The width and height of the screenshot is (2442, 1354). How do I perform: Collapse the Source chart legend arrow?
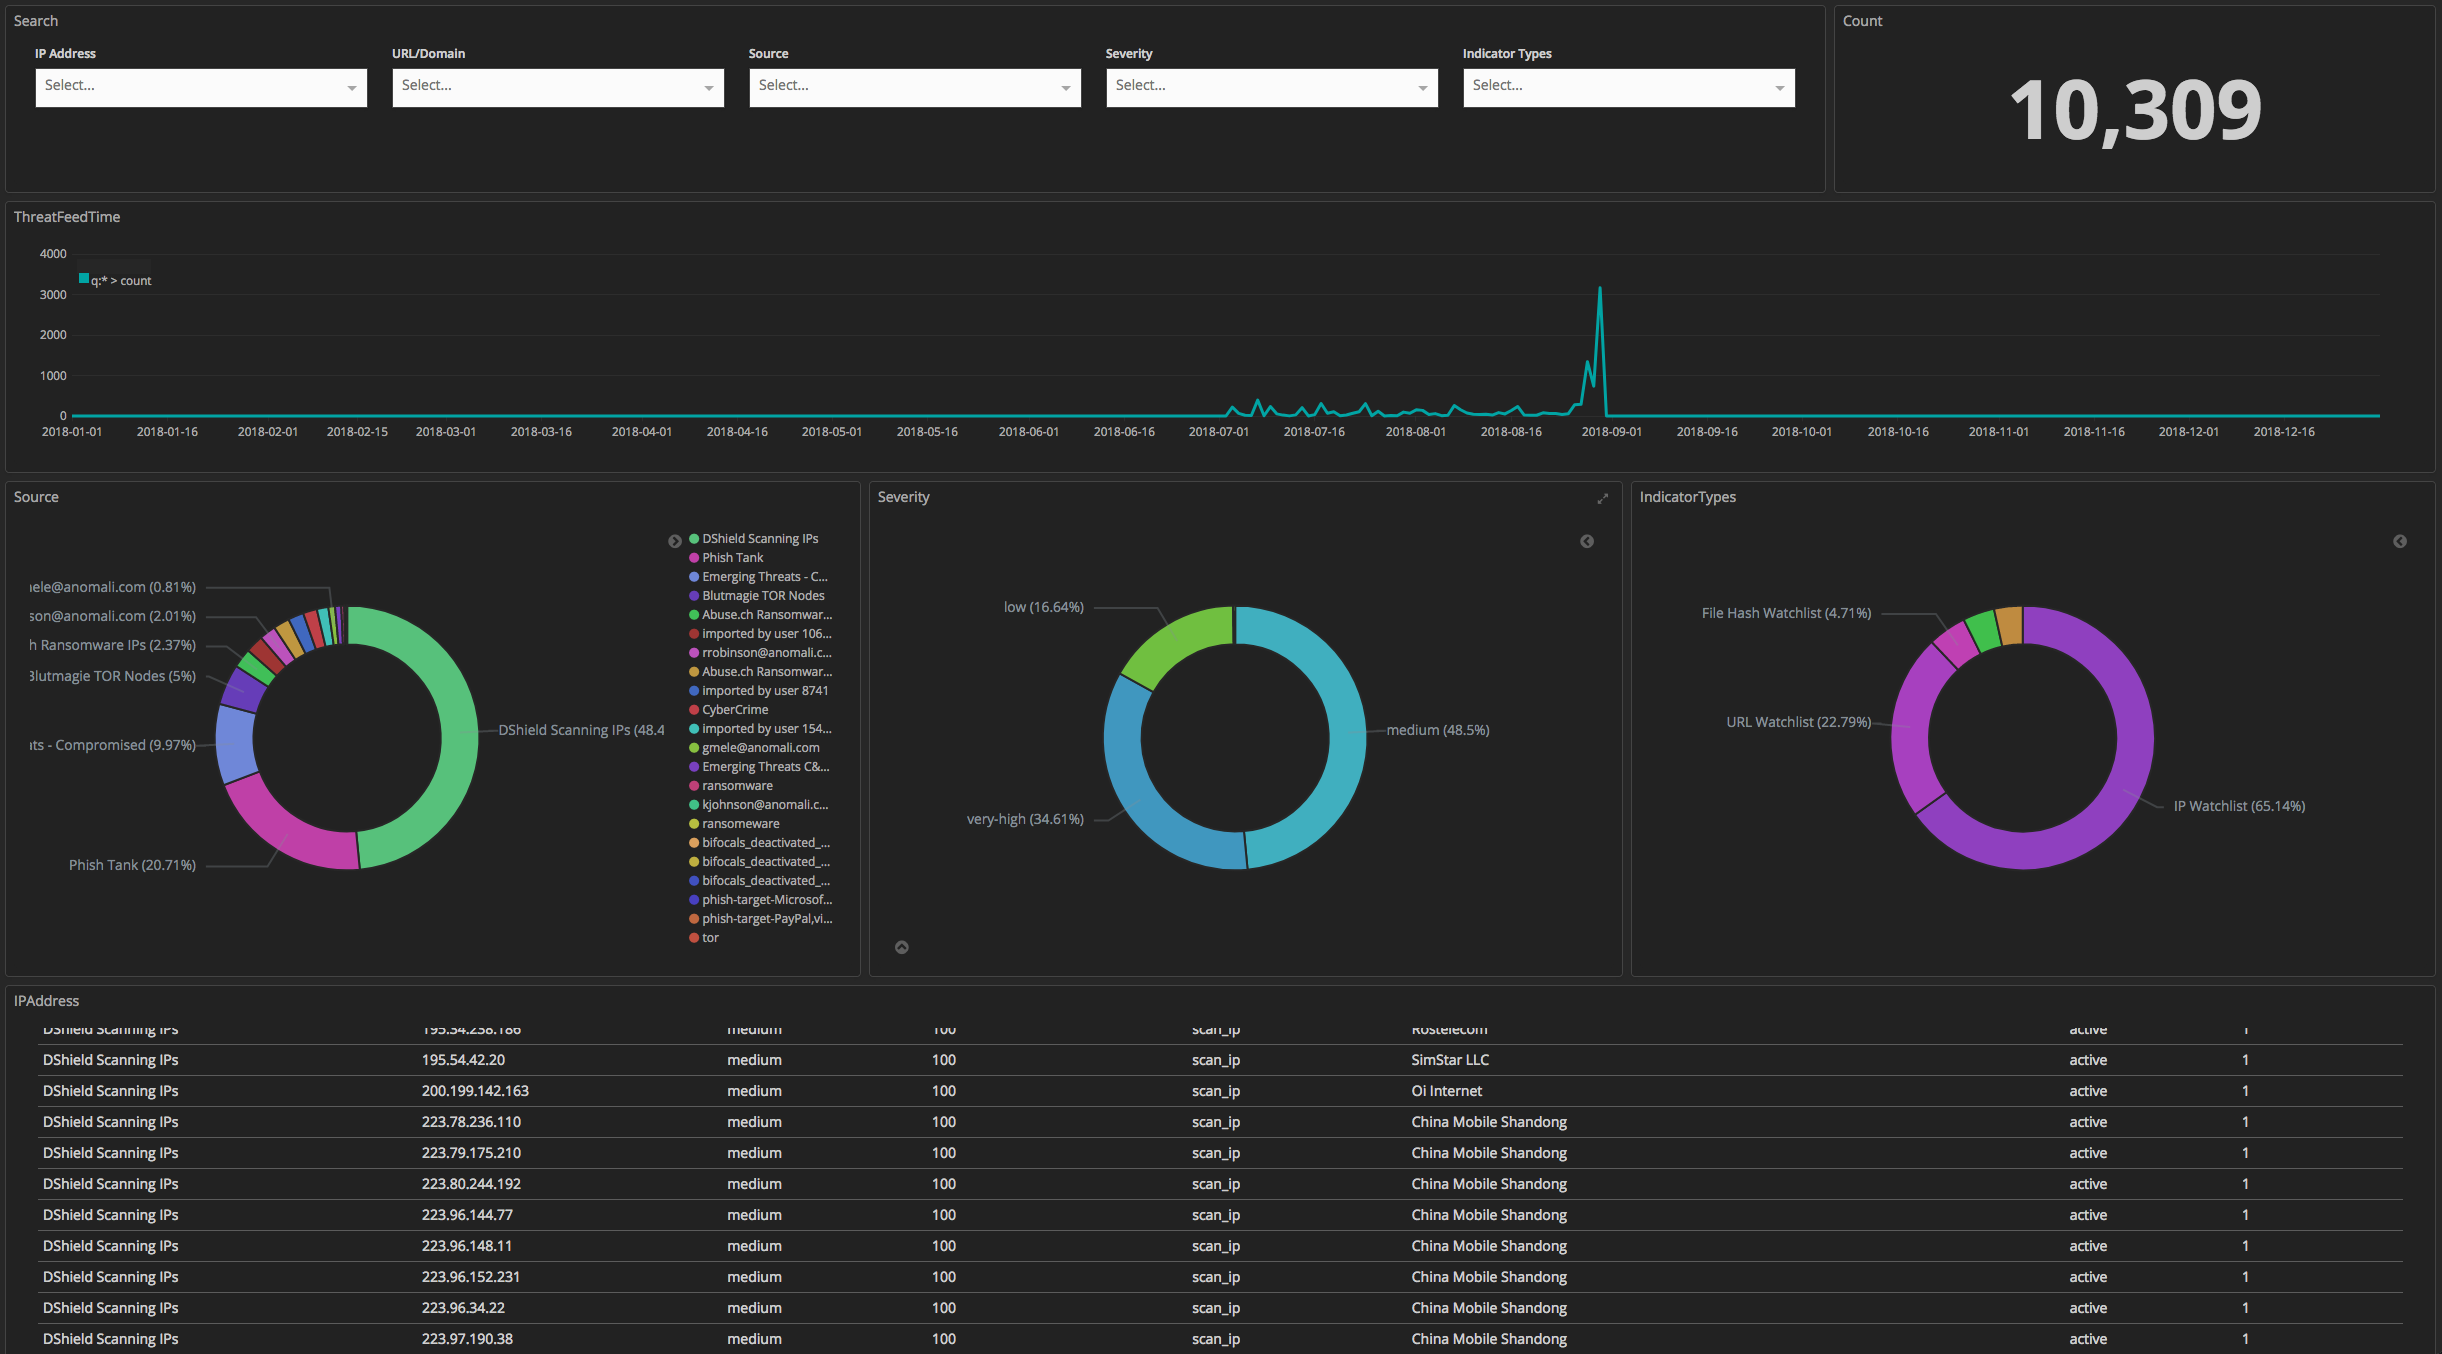coord(675,541)
